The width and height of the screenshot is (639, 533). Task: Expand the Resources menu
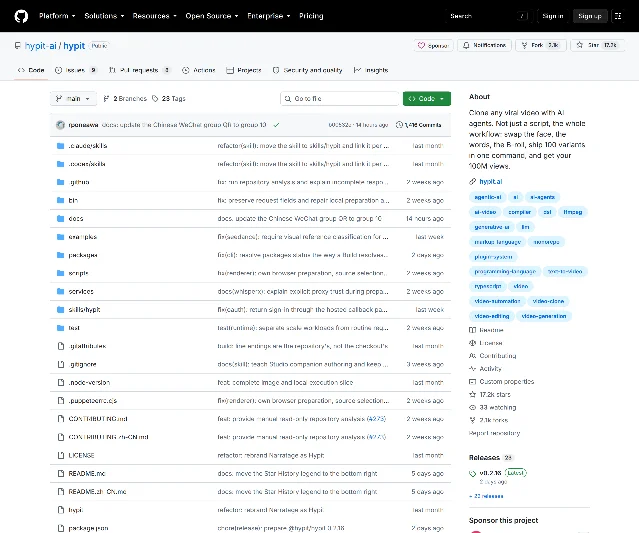(154, 16)
